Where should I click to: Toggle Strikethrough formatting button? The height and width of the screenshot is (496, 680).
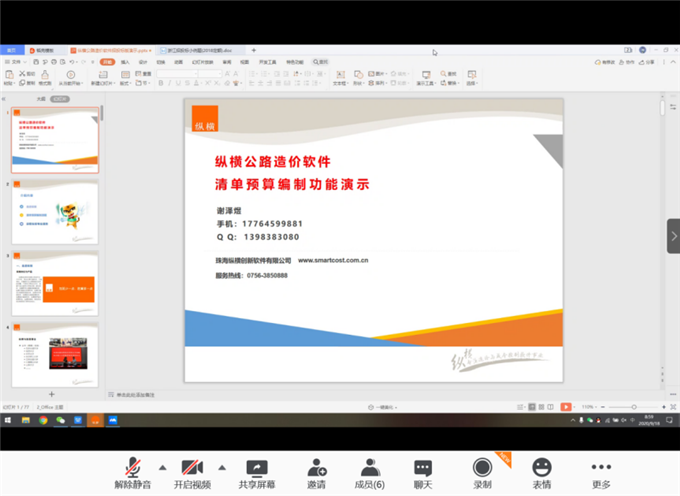(x=187, y=83)
